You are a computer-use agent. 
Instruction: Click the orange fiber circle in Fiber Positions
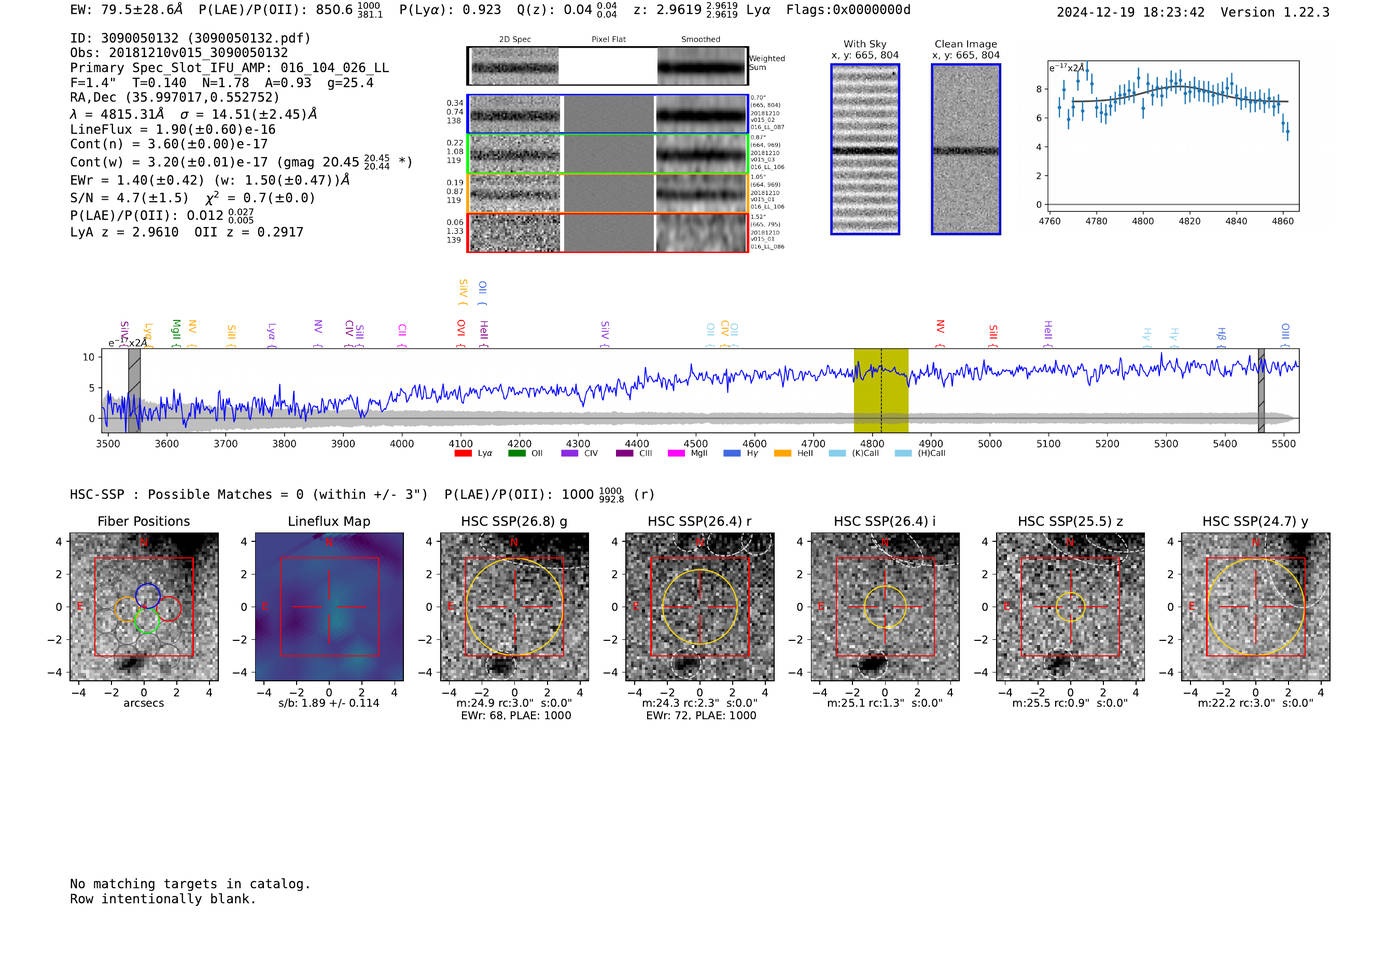point(127,609)
